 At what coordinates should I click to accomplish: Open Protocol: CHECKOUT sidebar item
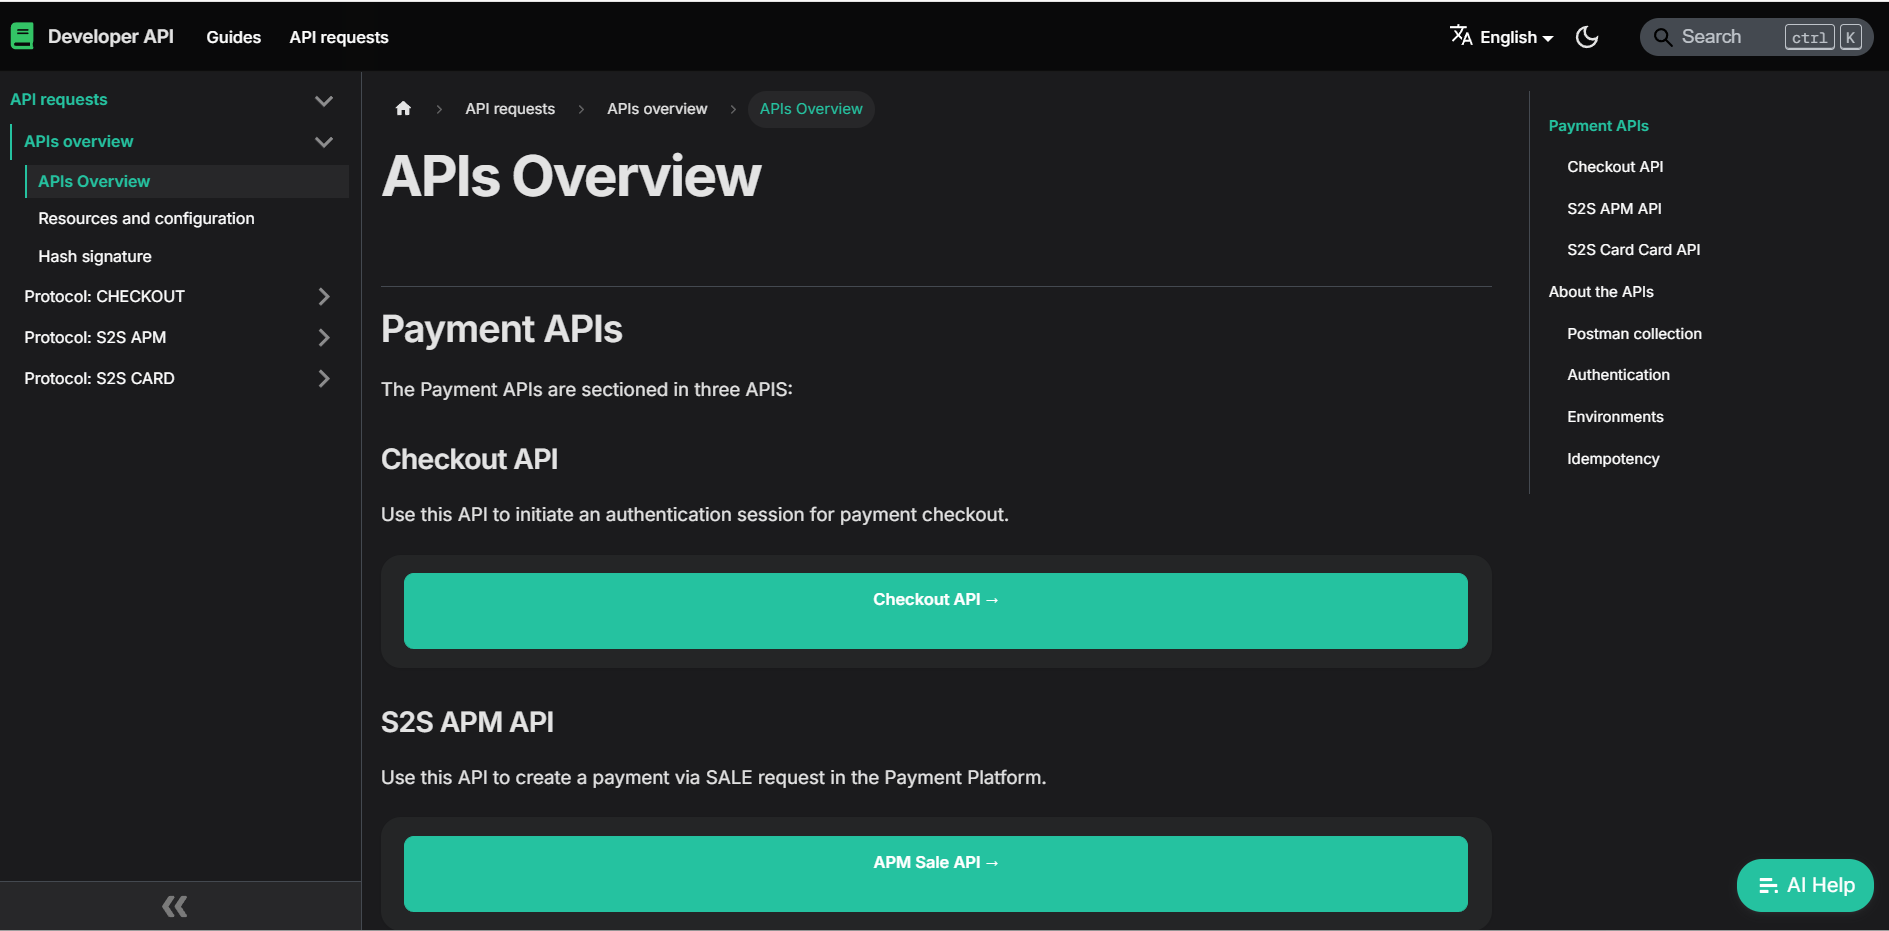[x=105, y=296]
